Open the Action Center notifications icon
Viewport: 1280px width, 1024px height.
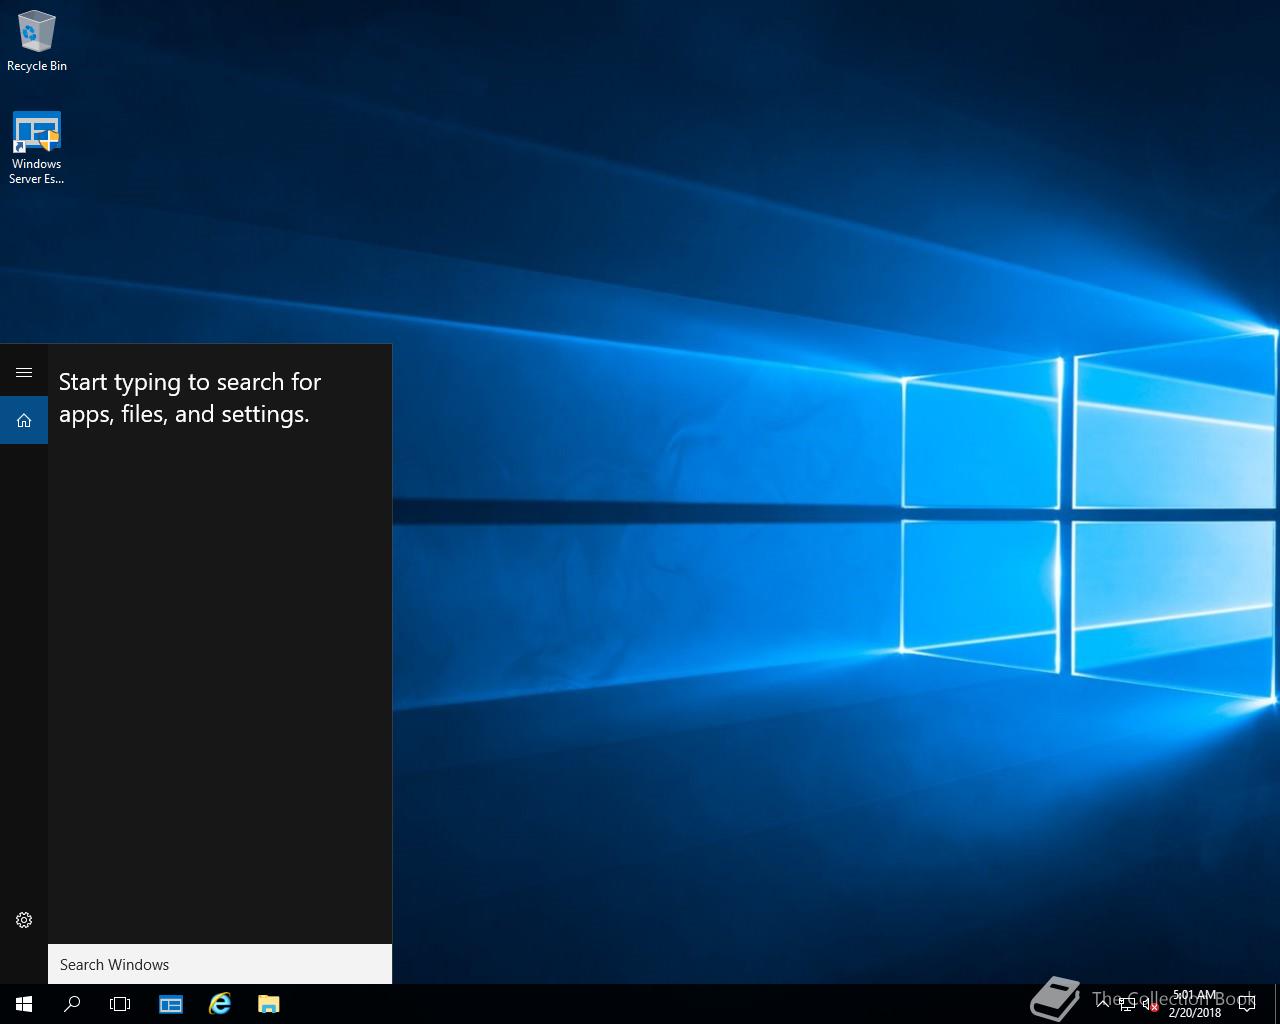(x=1247, y=1004)
